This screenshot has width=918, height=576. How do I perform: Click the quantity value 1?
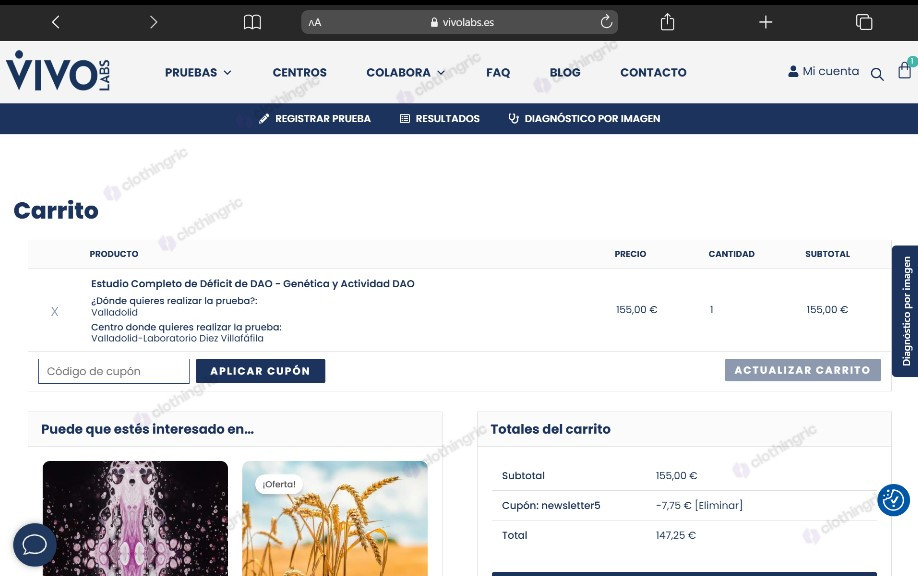pos(711,310)
